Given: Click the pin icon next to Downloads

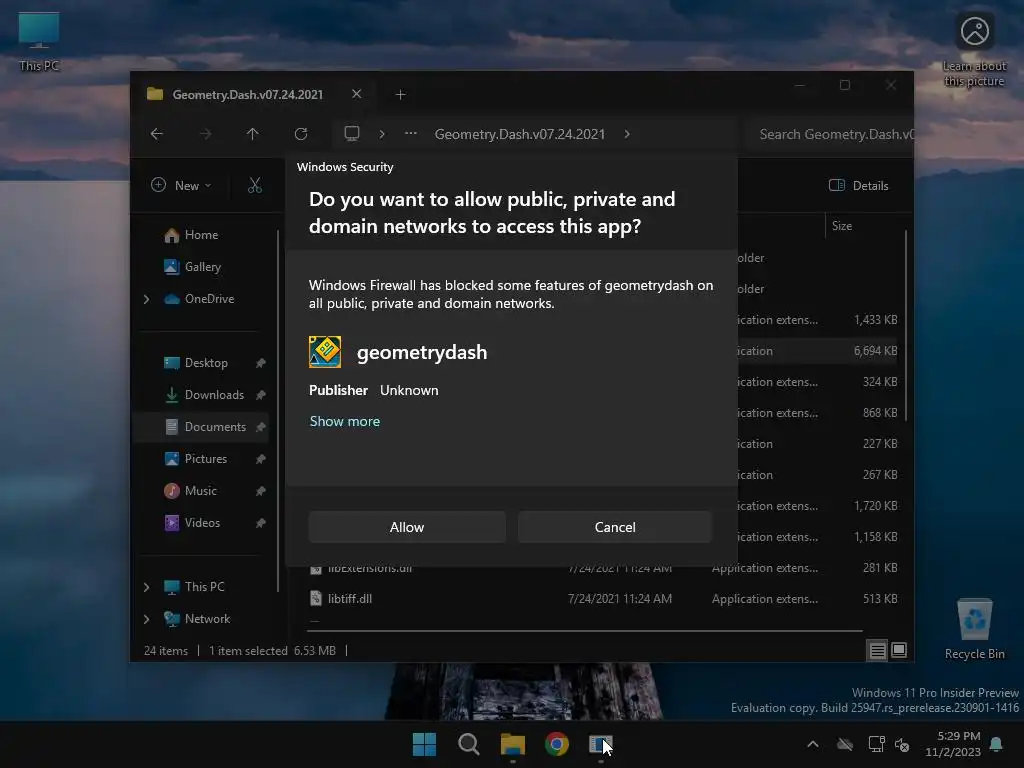Looking at the screenshot, I should pyautogui.click(x=261, y=395).
